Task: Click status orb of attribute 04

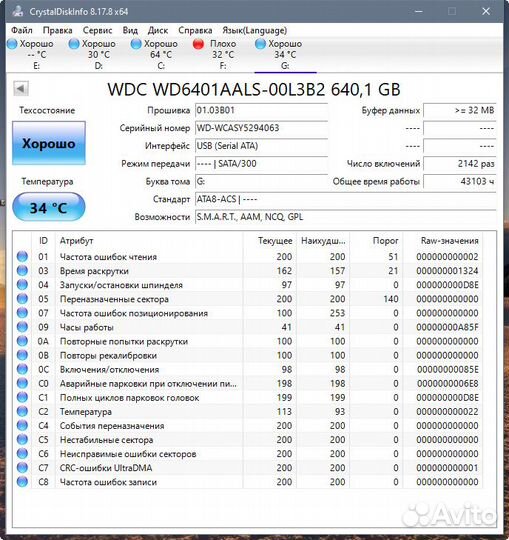Action: 22,285
